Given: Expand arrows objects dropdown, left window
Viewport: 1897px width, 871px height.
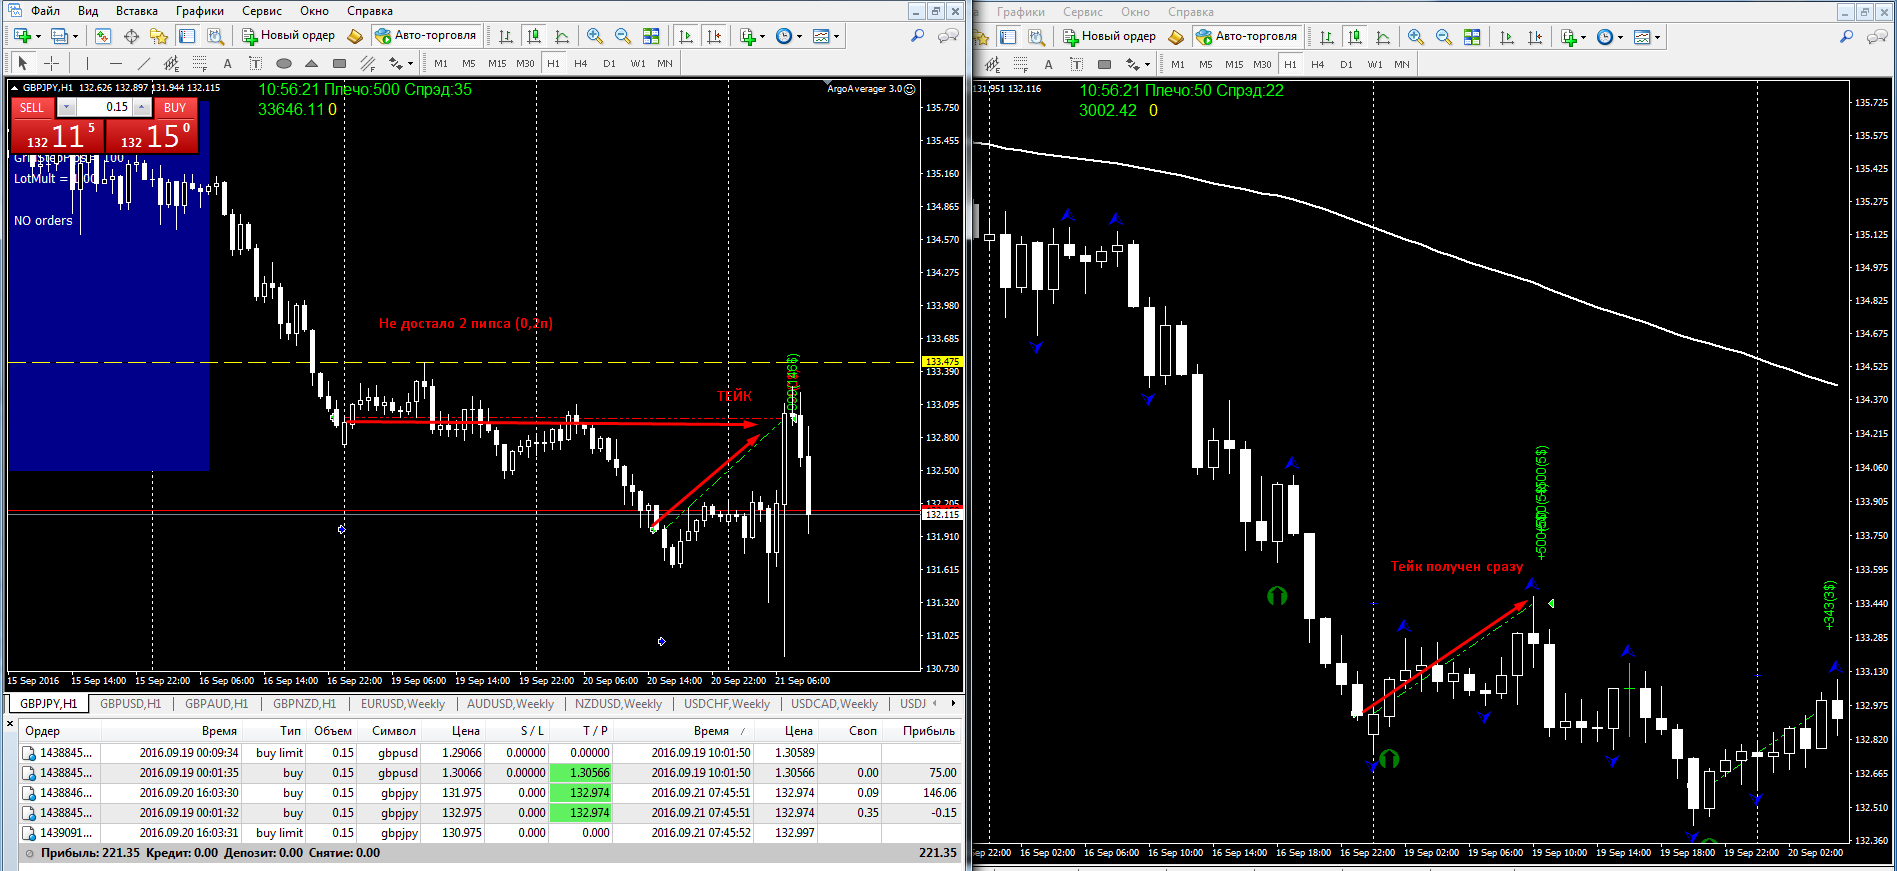Looking at the screenshot, I should coord(410,64).
